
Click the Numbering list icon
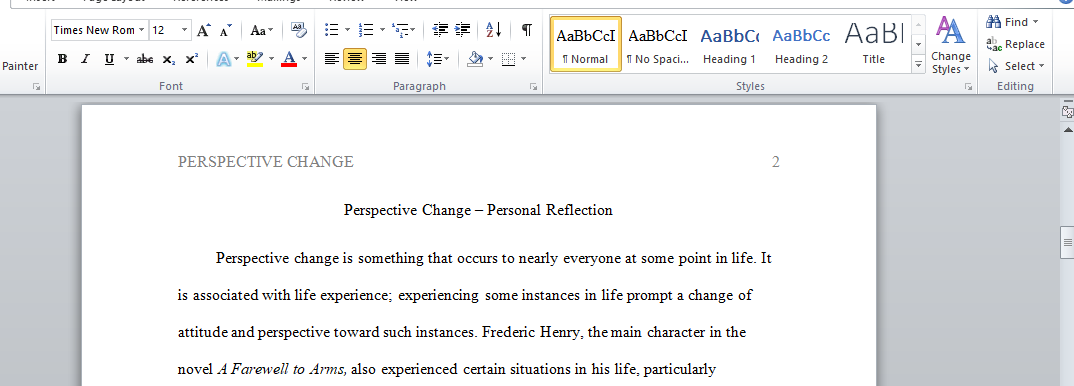366,30
